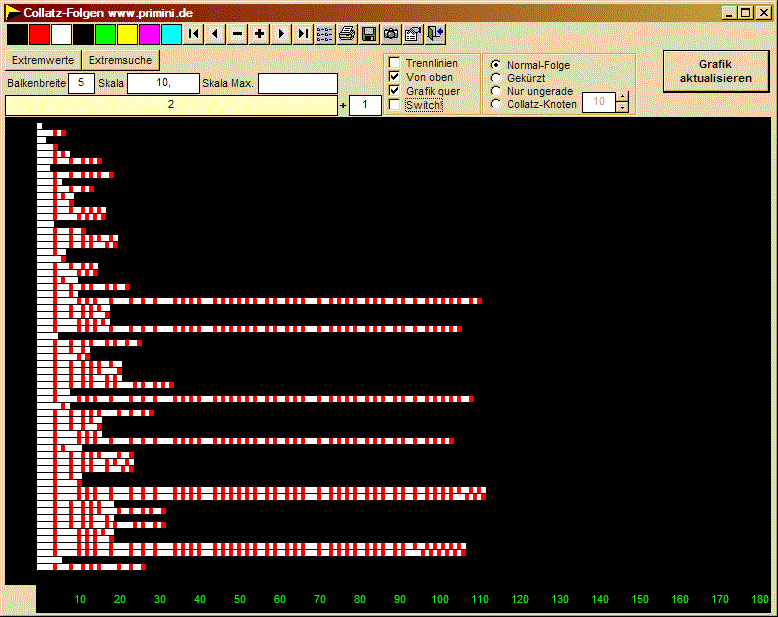
Task: Click axis label 110
Action: [x=480, y=599]
